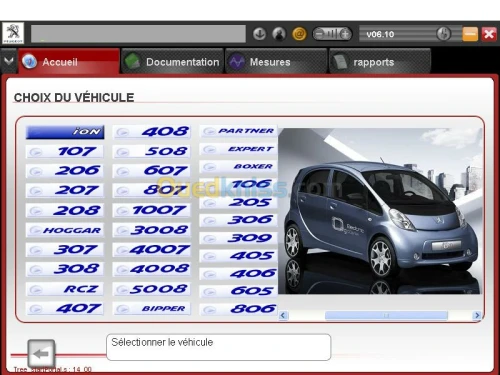
Task: Select the 4008 vehicle
Action: pos(152,269)
